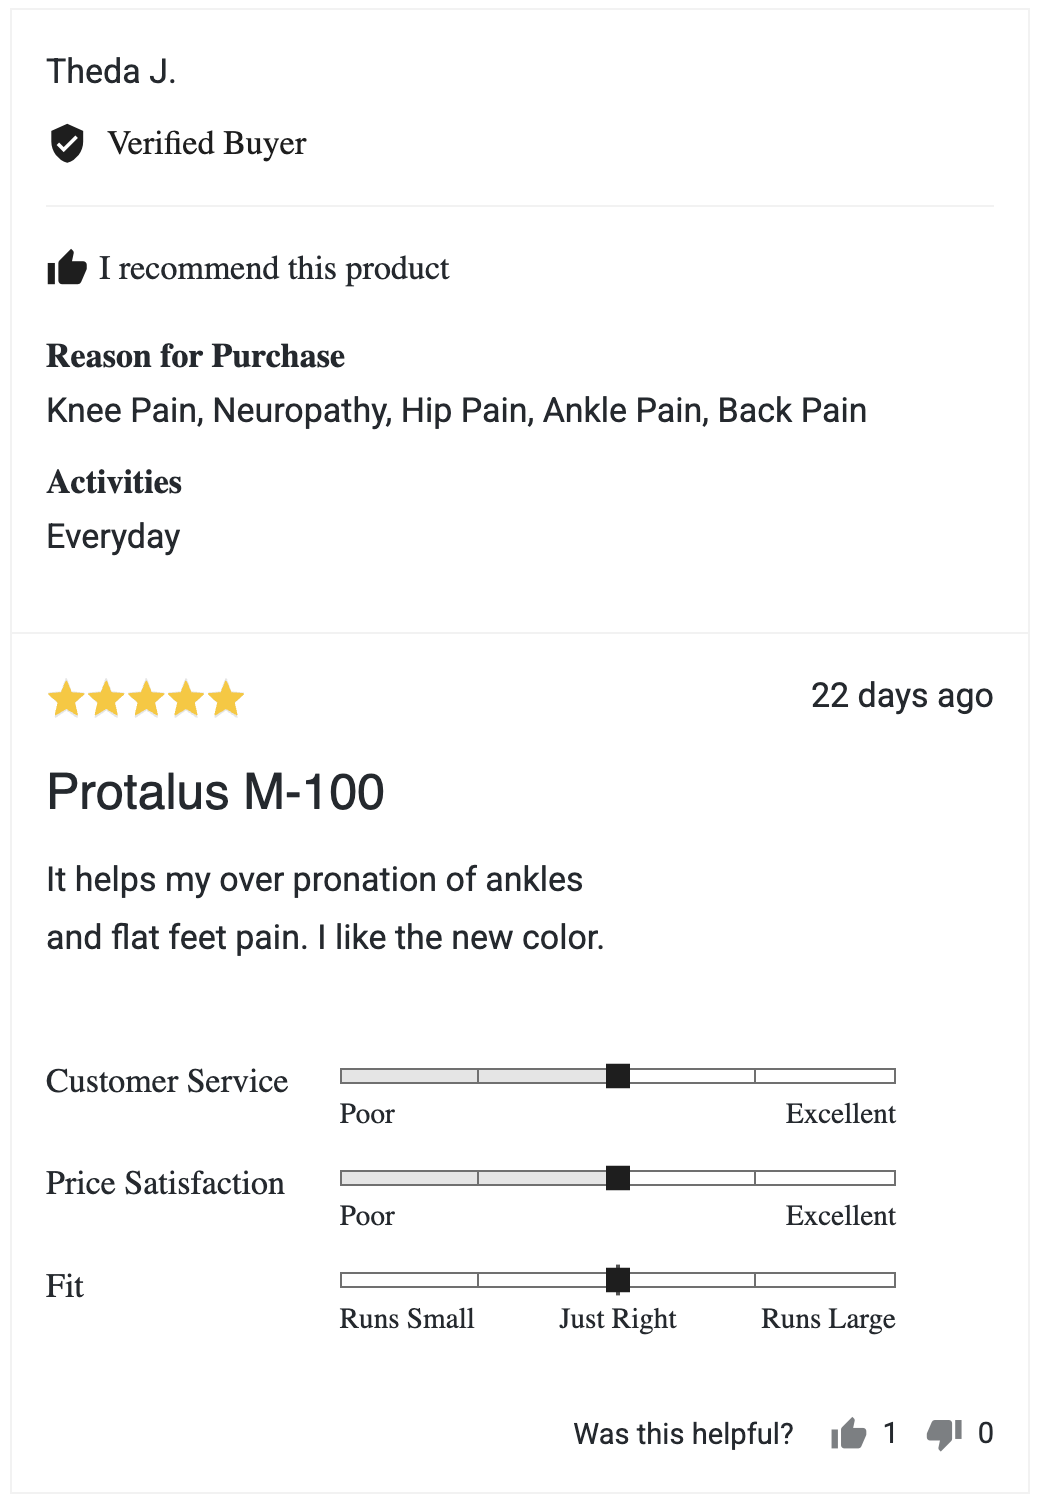Click the 'Verified Buyer' label
Screen dimensions: 1044x1510
point(207,143)
